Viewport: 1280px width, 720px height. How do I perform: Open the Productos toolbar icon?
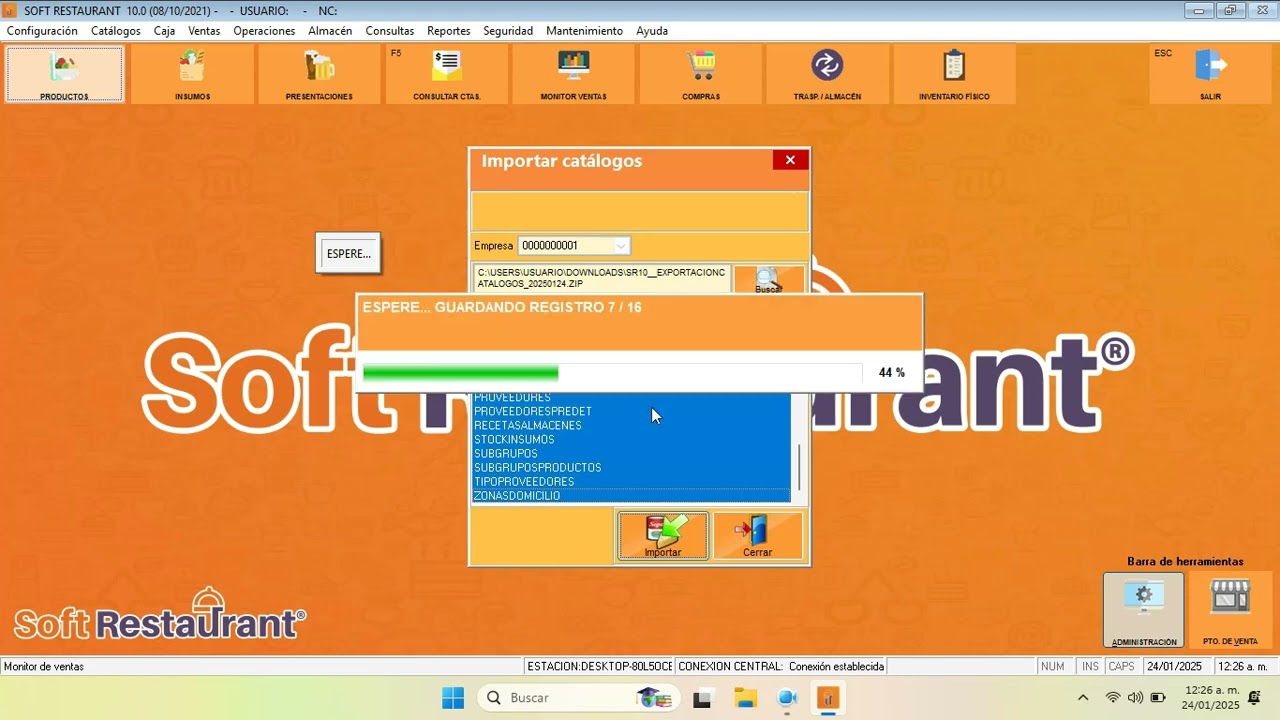coord(65,74)
